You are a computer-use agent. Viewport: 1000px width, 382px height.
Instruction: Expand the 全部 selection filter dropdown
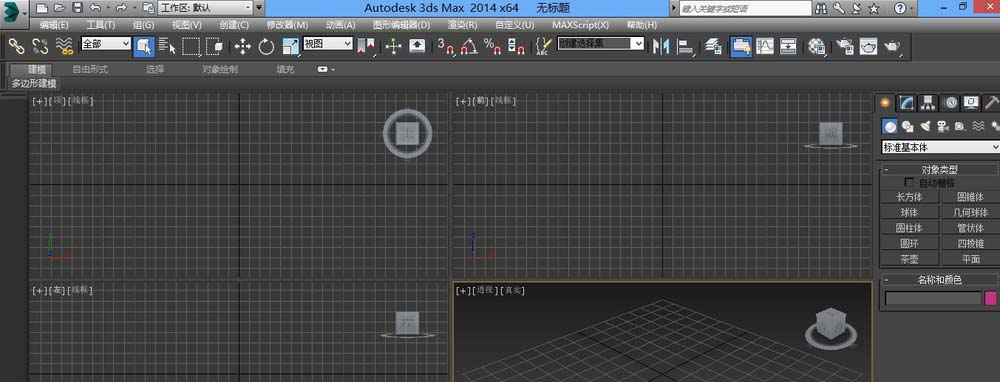coord(106,43)
